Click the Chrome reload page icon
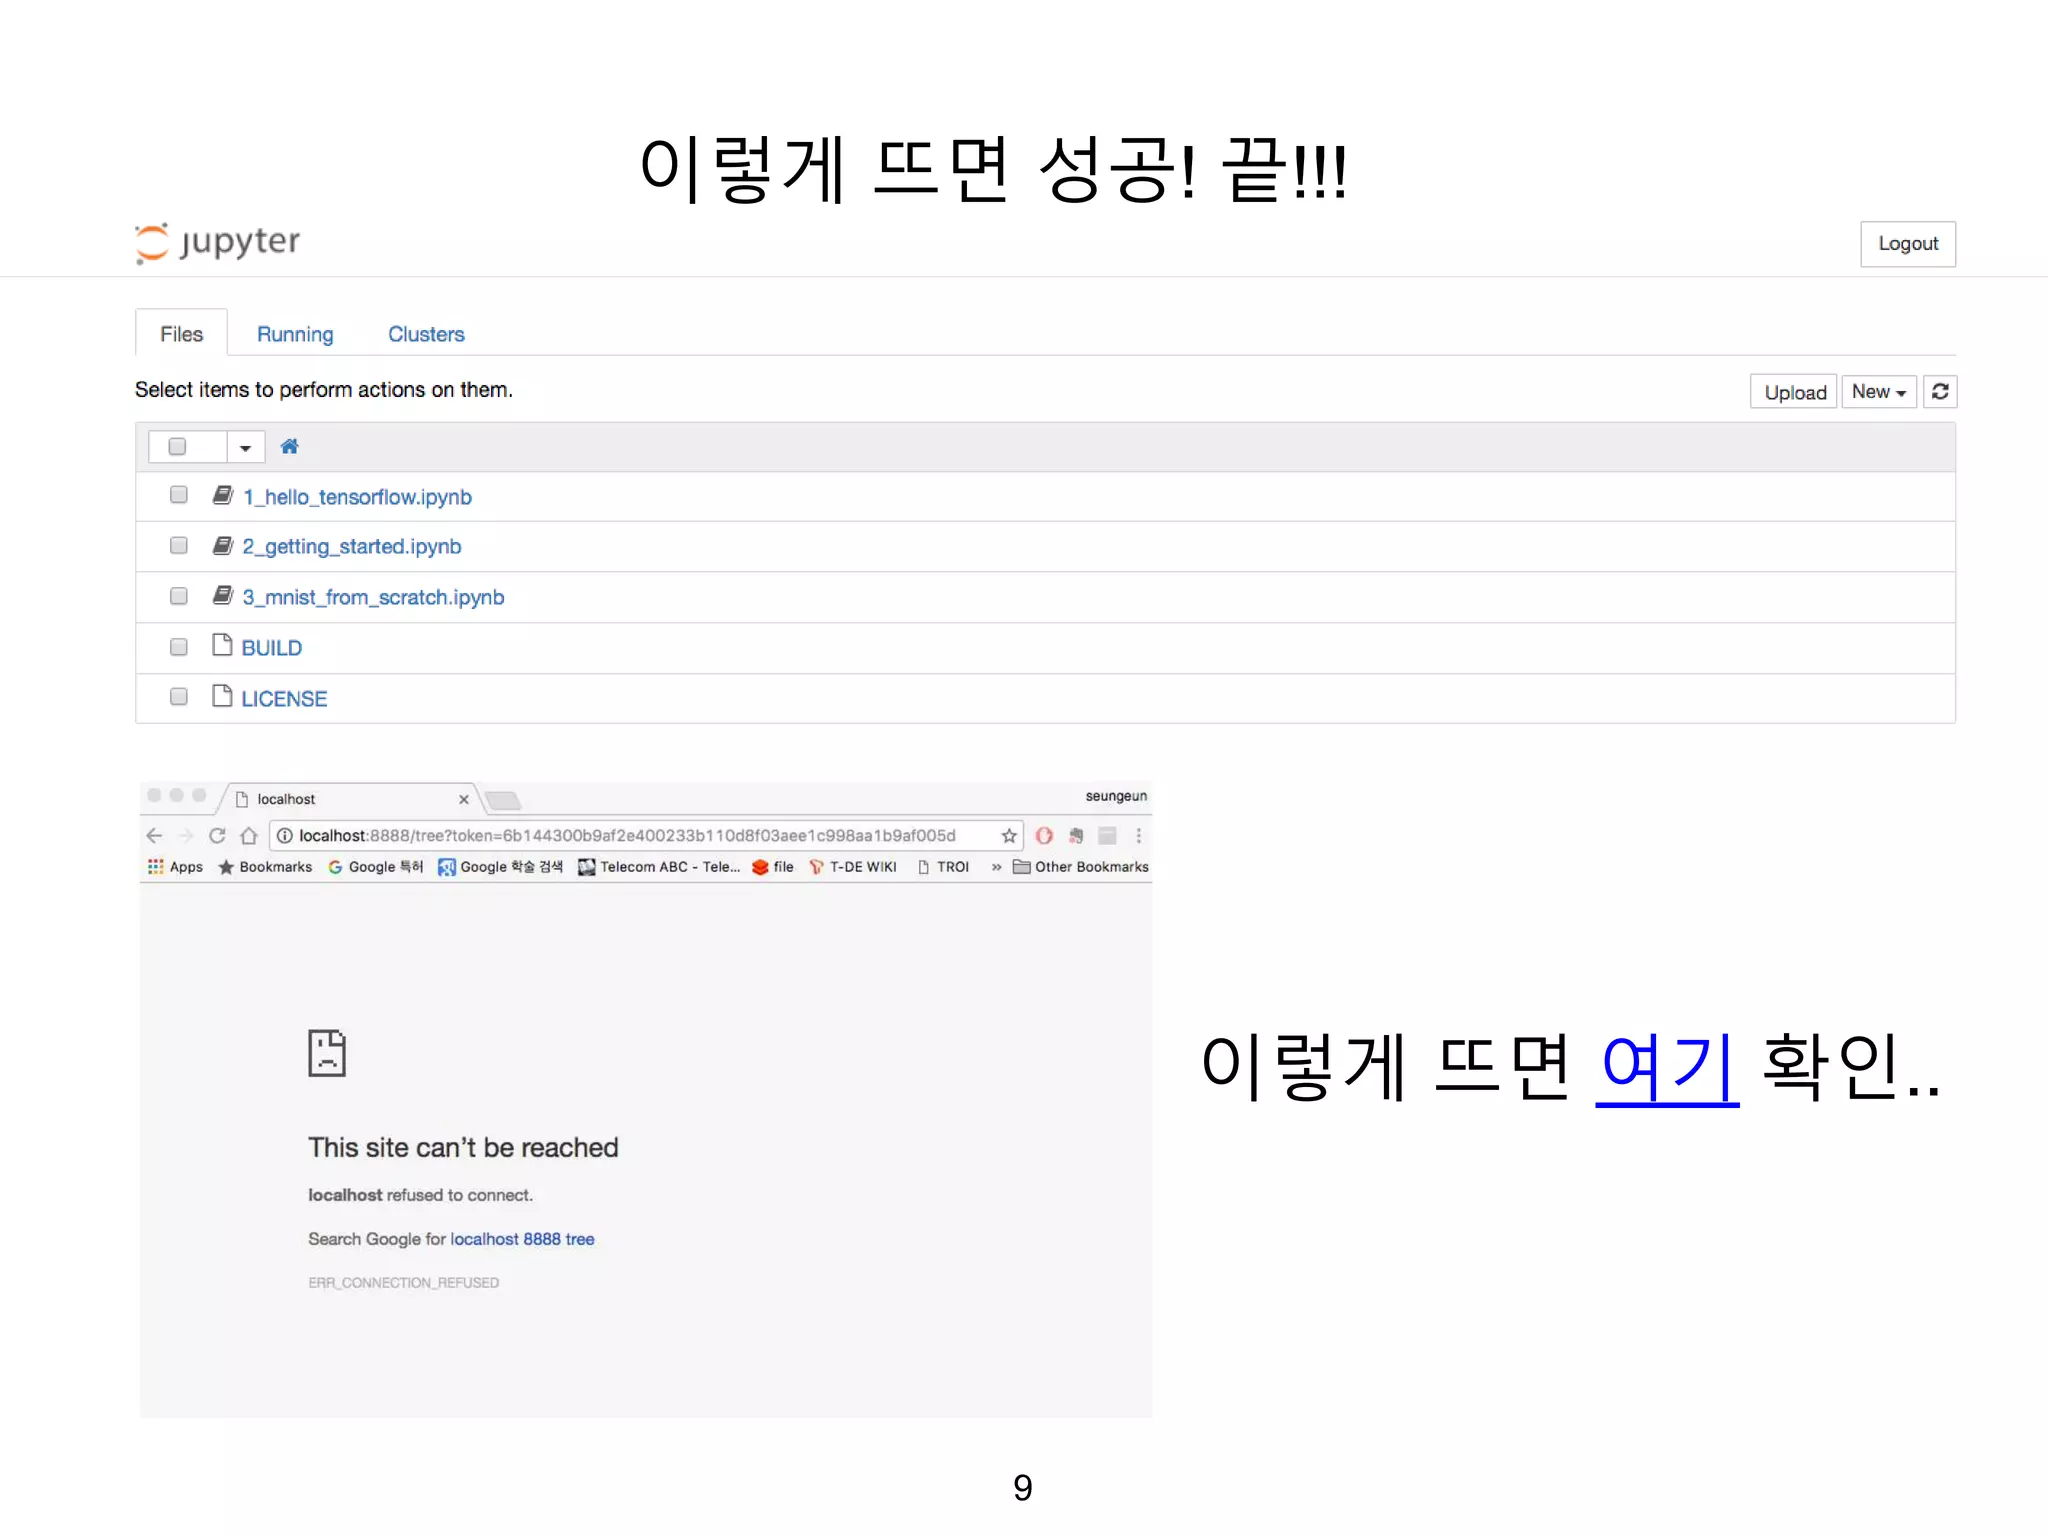Image resolution: width=2048 pixels, height=1536 pixels. click(x=217, y=836)
